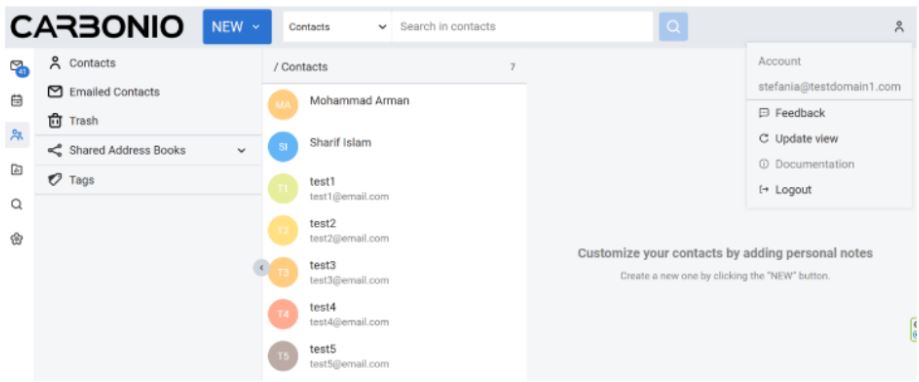Click the blue search magnifier button
Image resolution: width=919 pixels, height=382 pixels.
pyautogui.click(x=673, y=27)
